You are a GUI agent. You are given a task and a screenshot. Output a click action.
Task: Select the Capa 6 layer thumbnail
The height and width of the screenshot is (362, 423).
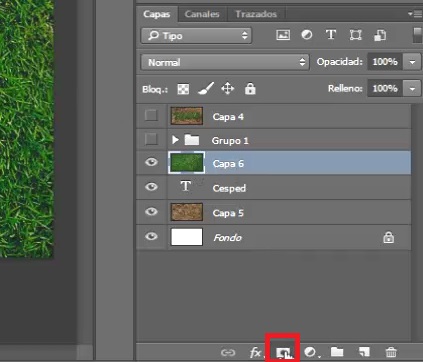pyautogui.click(x=187, y=163)
